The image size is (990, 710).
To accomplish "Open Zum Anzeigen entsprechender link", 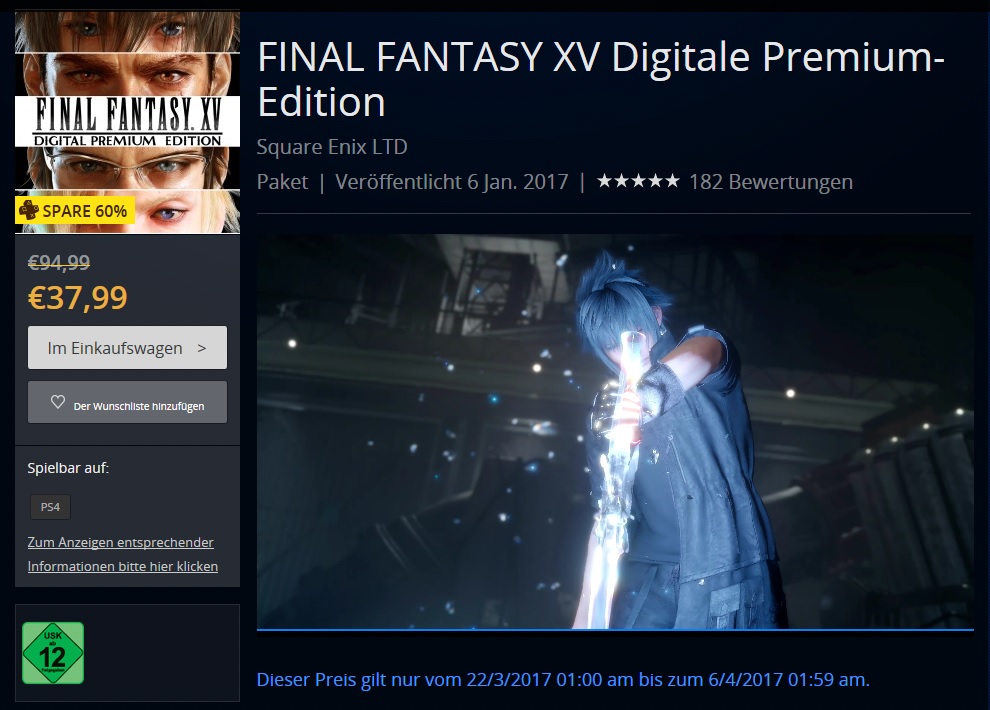I will click(x=121, y=542).
